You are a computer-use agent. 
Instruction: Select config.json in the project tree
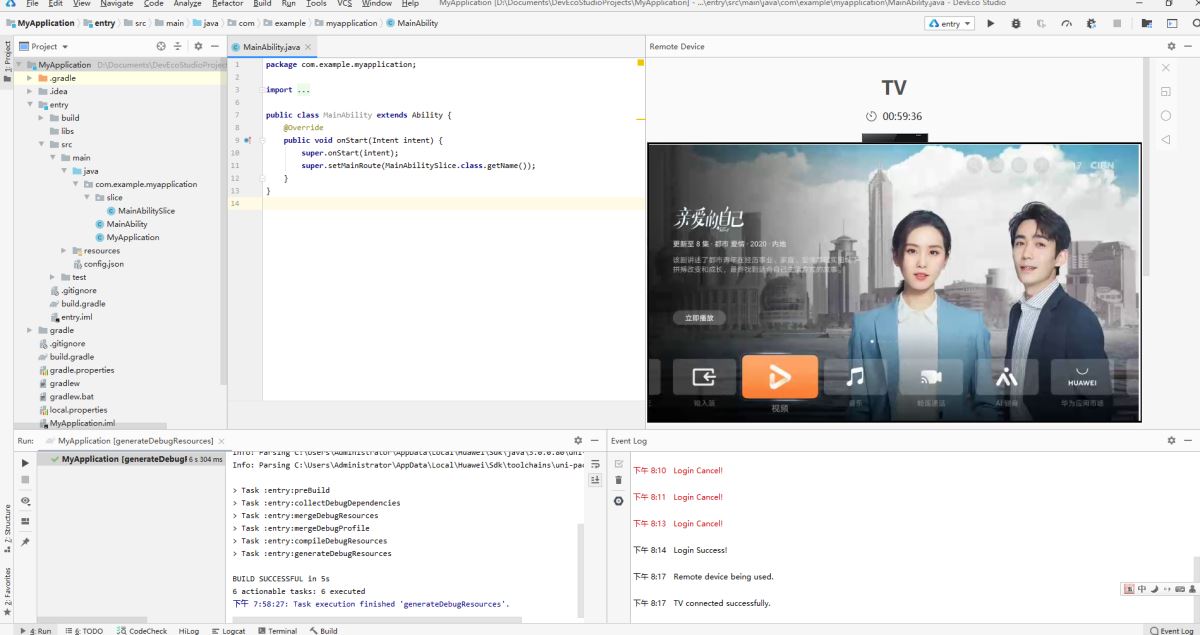coord(103,264)
